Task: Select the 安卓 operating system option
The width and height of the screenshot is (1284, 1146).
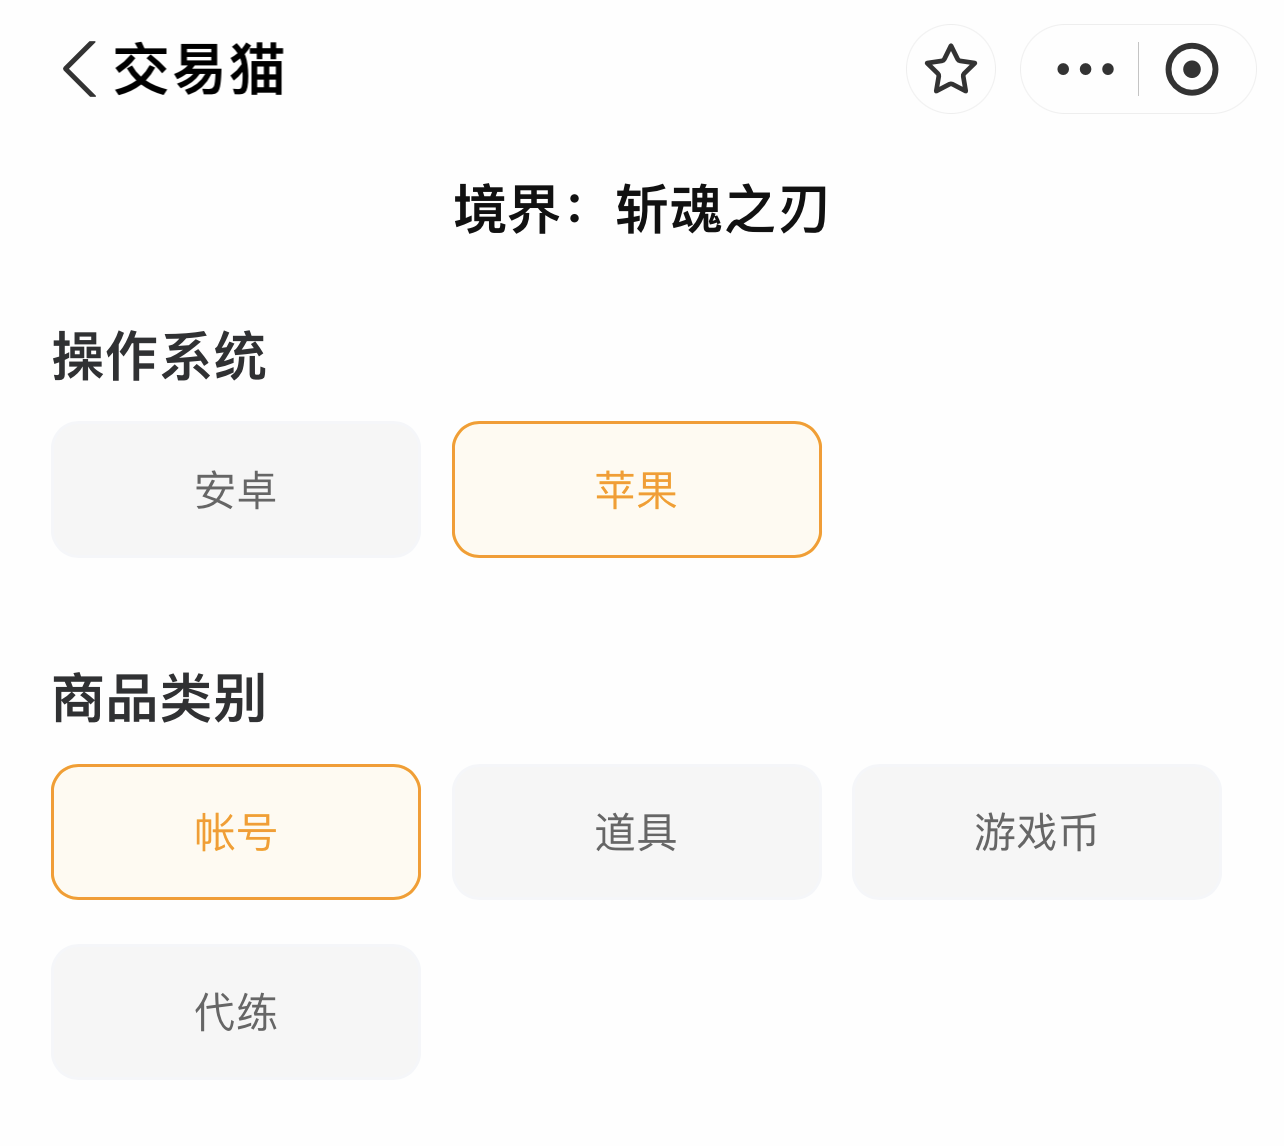Action: coord(236,490)
